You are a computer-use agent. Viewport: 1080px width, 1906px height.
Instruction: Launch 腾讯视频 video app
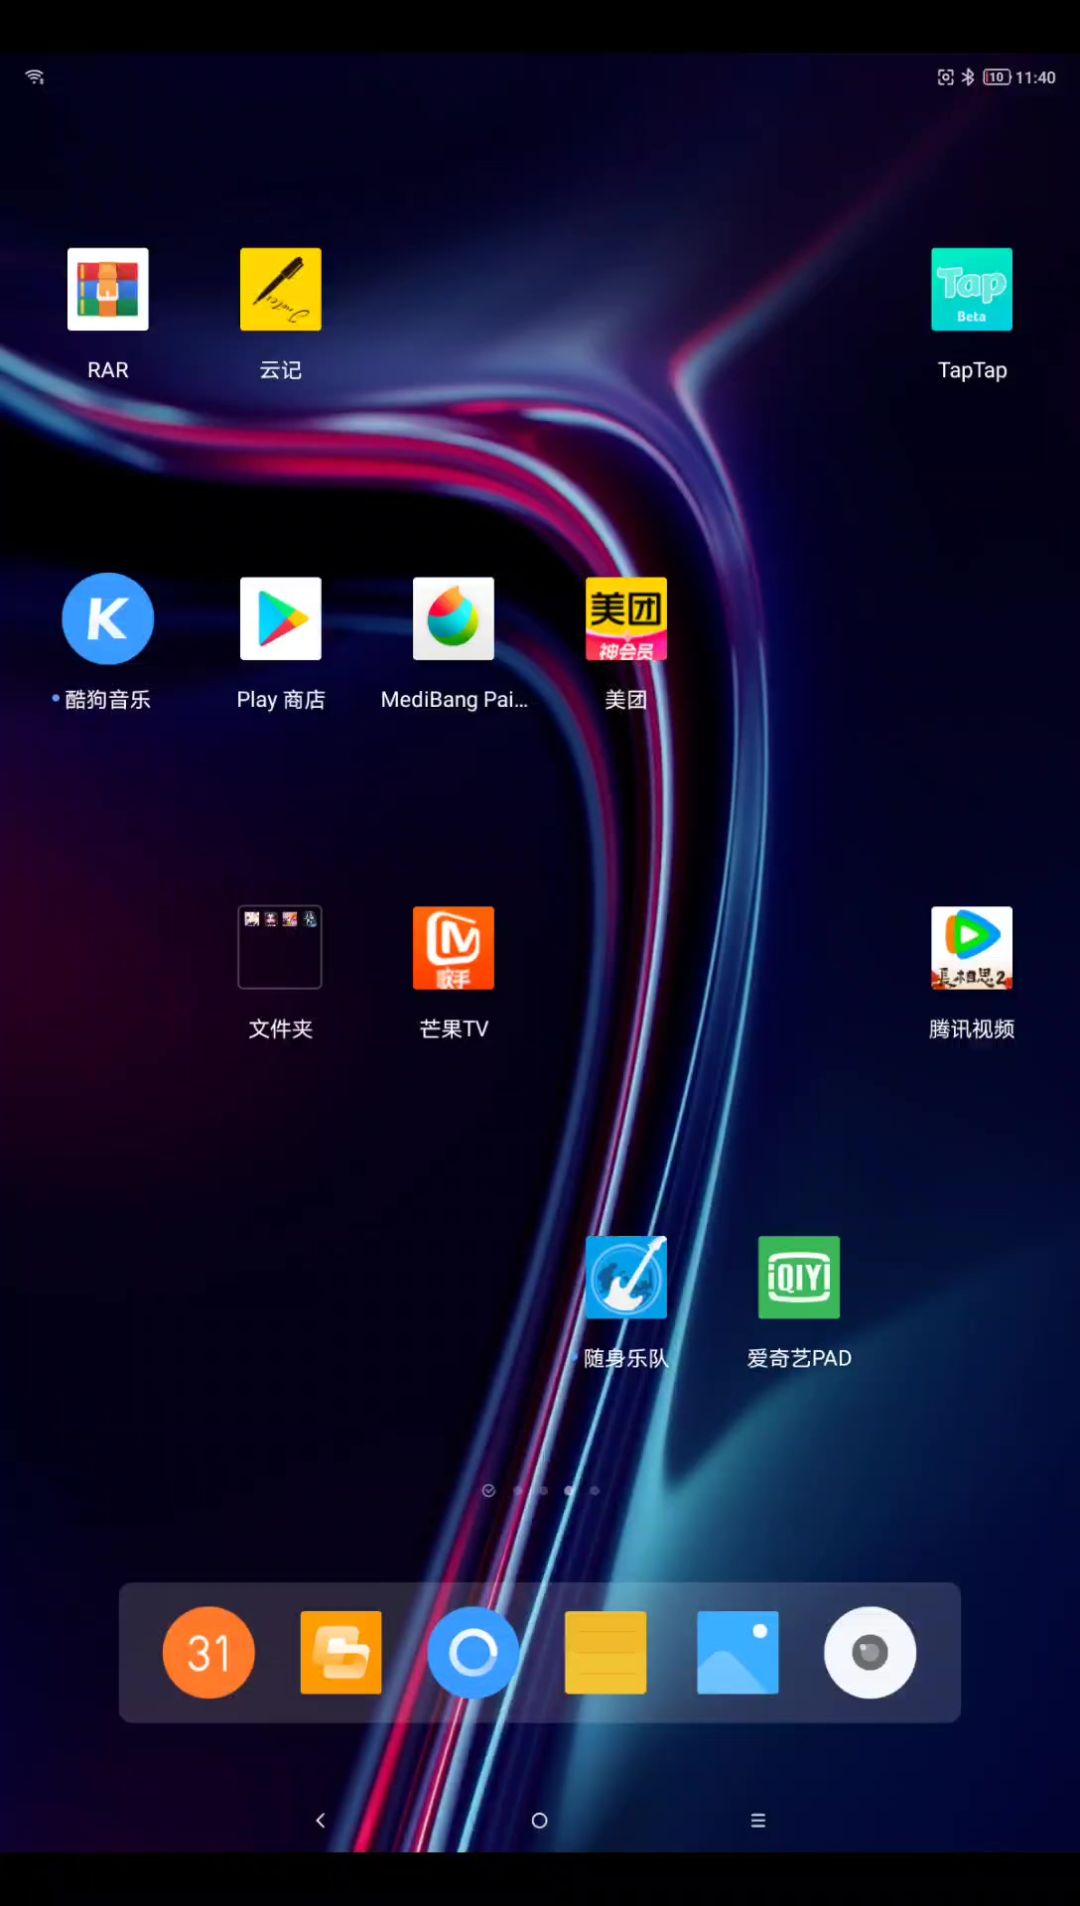[971, 947]
